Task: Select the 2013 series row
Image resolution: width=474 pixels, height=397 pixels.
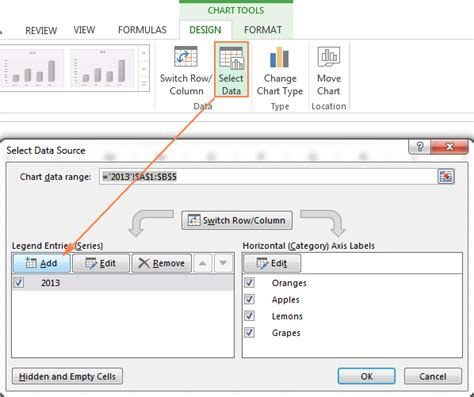Action: pyautogui.click(x=123, y=283)
